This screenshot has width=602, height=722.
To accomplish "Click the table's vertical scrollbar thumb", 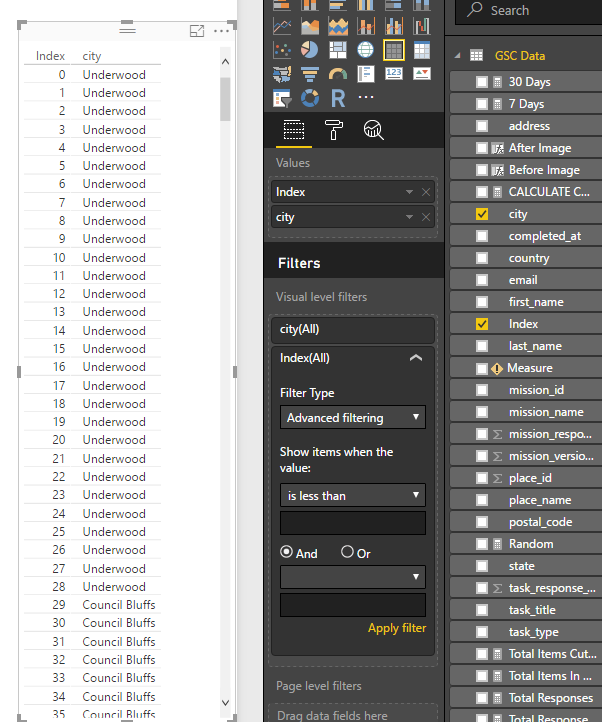I will tap(225, 99).
